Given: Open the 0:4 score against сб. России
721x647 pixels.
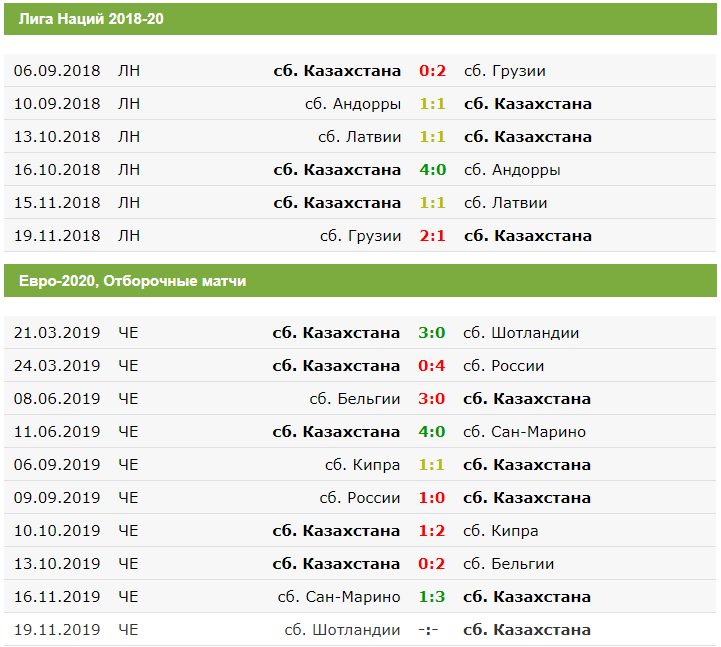Looking at the screenshot, I should tap(432, 366).
